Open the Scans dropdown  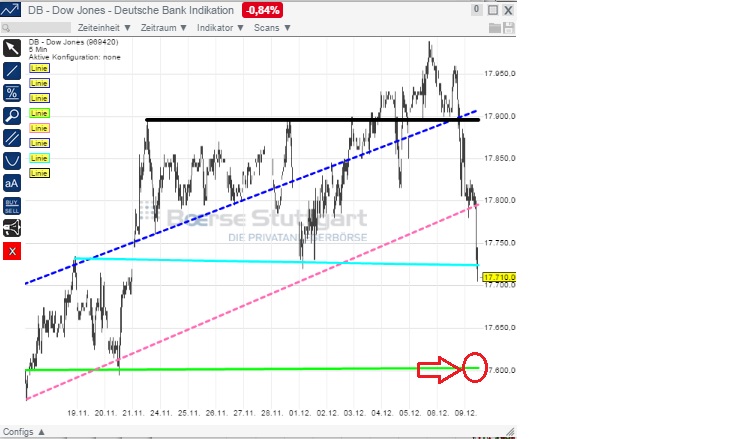click(x=272, y=28)
